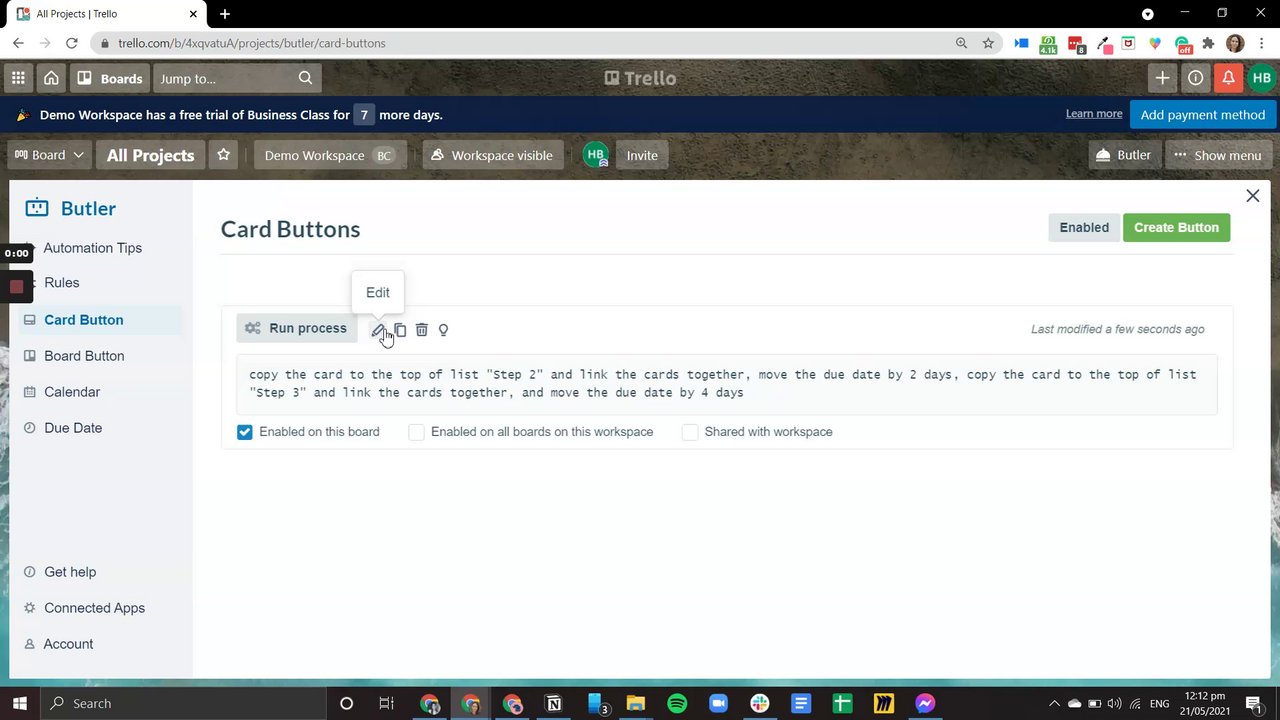The image size is (1280, 720).
Task: Click the trash icon to delete the button
Action: click(x=422, y=330)
